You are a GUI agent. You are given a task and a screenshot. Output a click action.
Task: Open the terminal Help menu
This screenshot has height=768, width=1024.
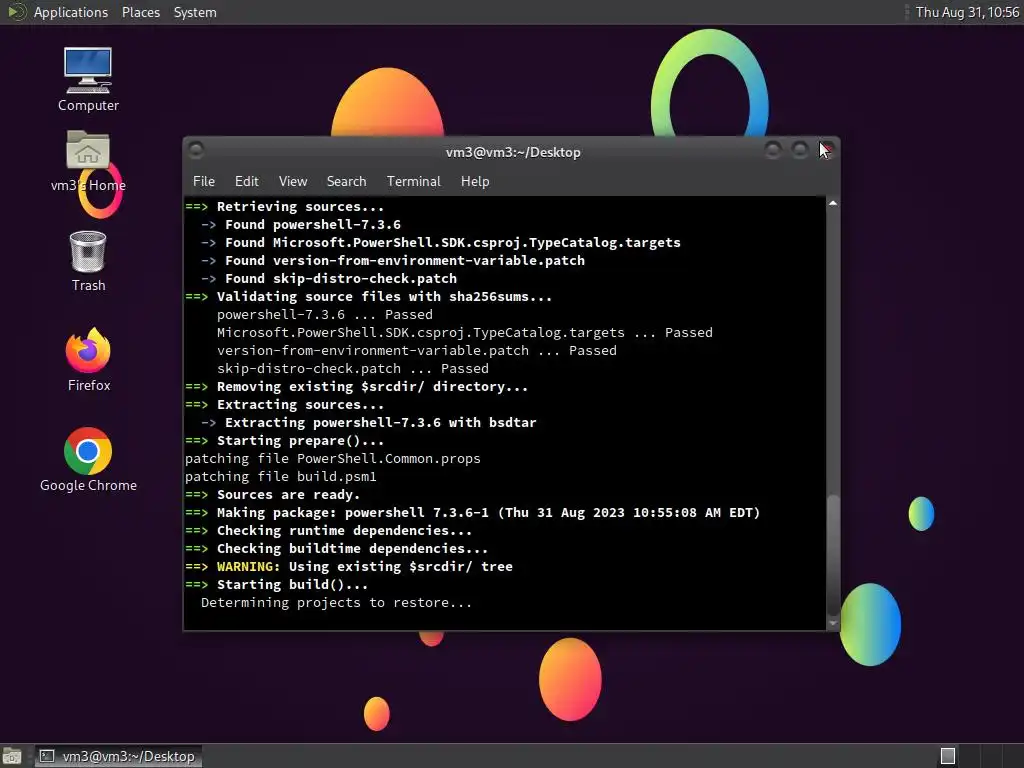tap(475, 182)
